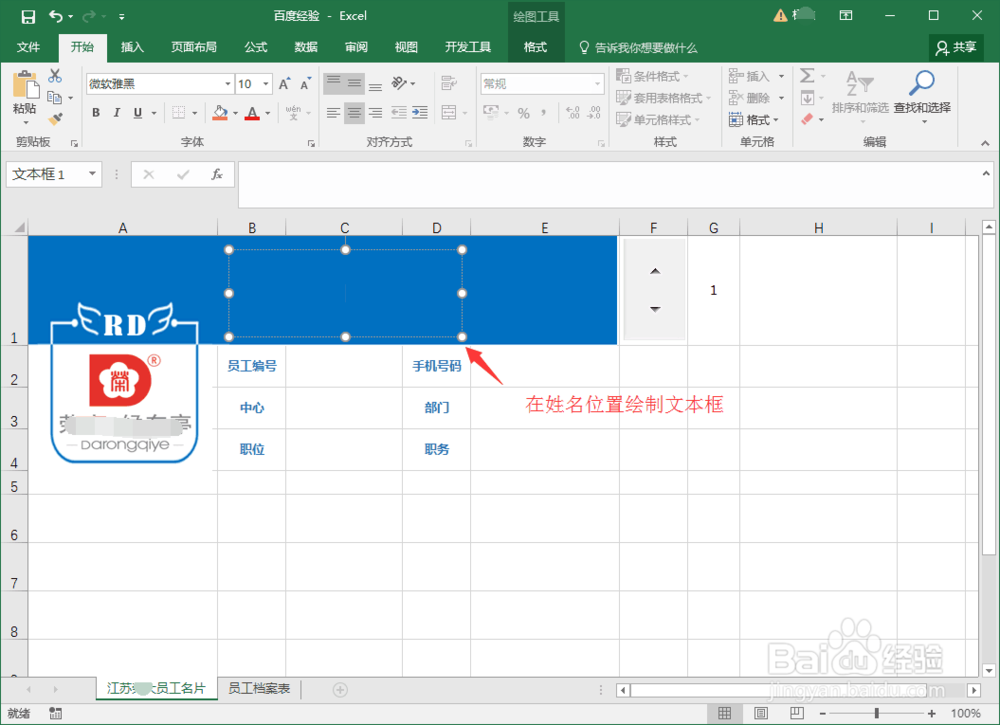Open Sort and Filter
Image resolution: width=1000 pixels, height=725 pixels.
(x=860, y=96)
